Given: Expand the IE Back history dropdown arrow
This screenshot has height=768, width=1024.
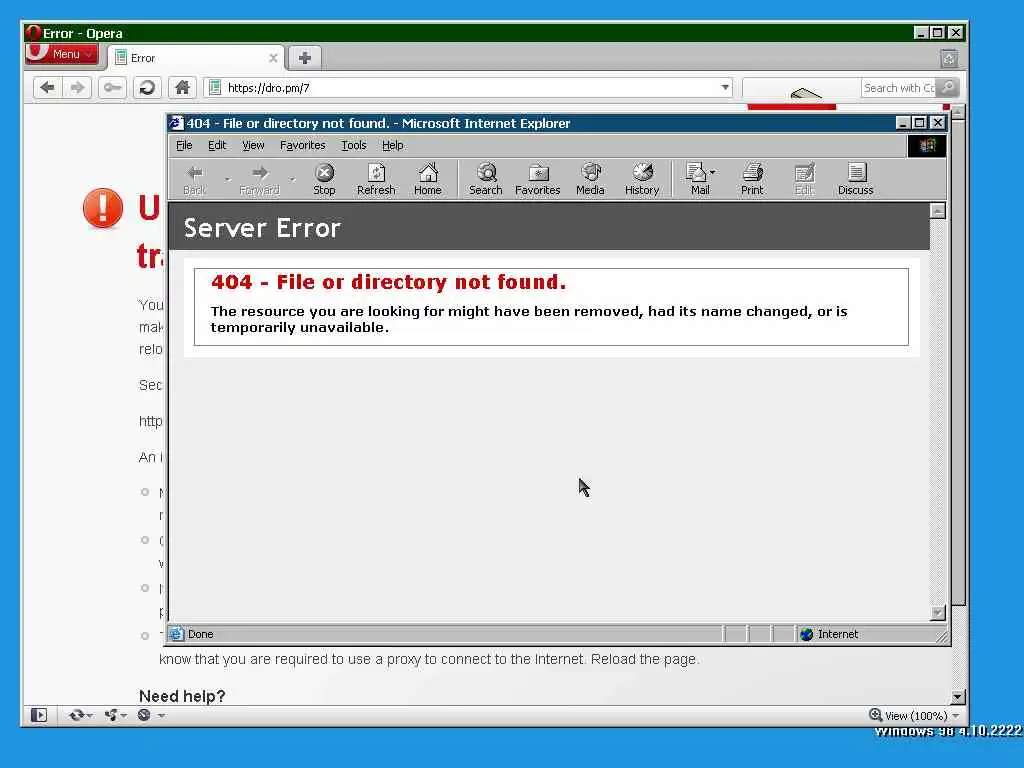Looking at the screenshot, I should pyautogui.click(x=227, y=179).
